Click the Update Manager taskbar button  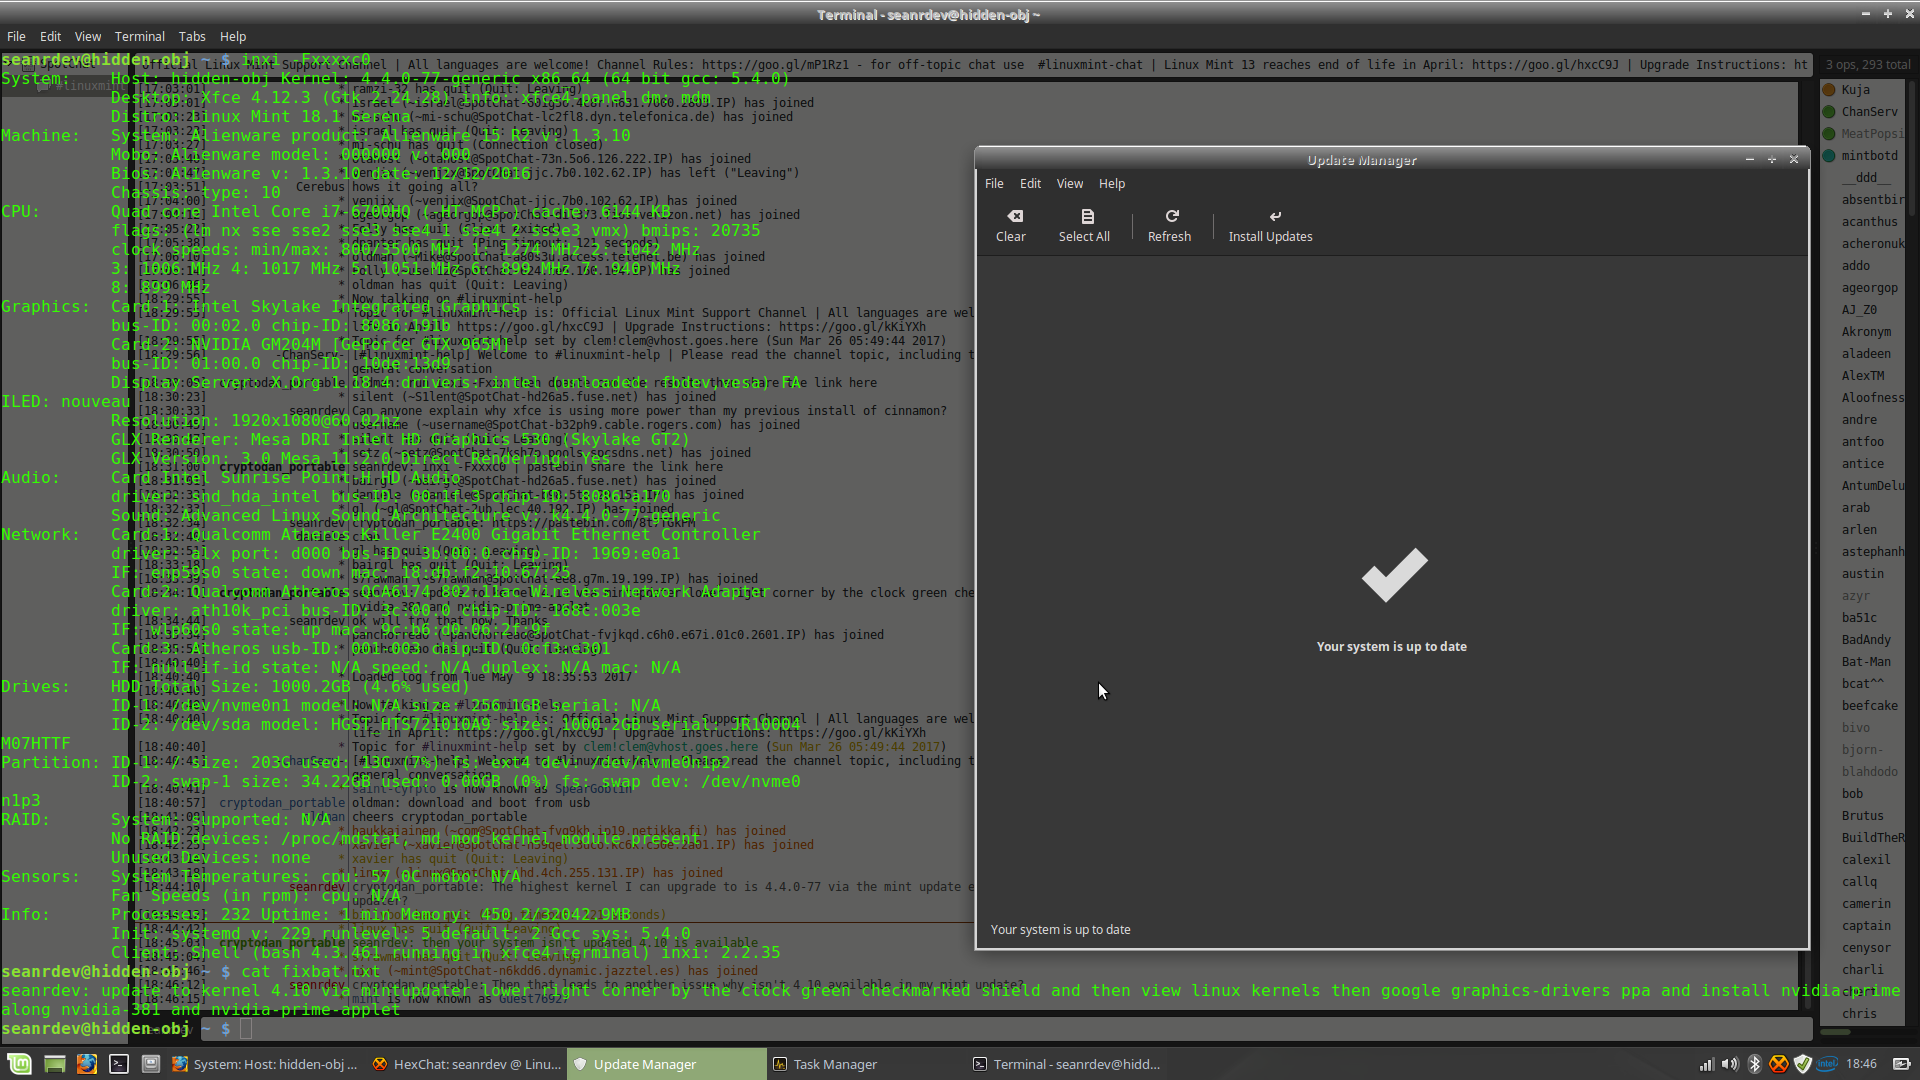pyautogui.click(x=667, y=1064)
